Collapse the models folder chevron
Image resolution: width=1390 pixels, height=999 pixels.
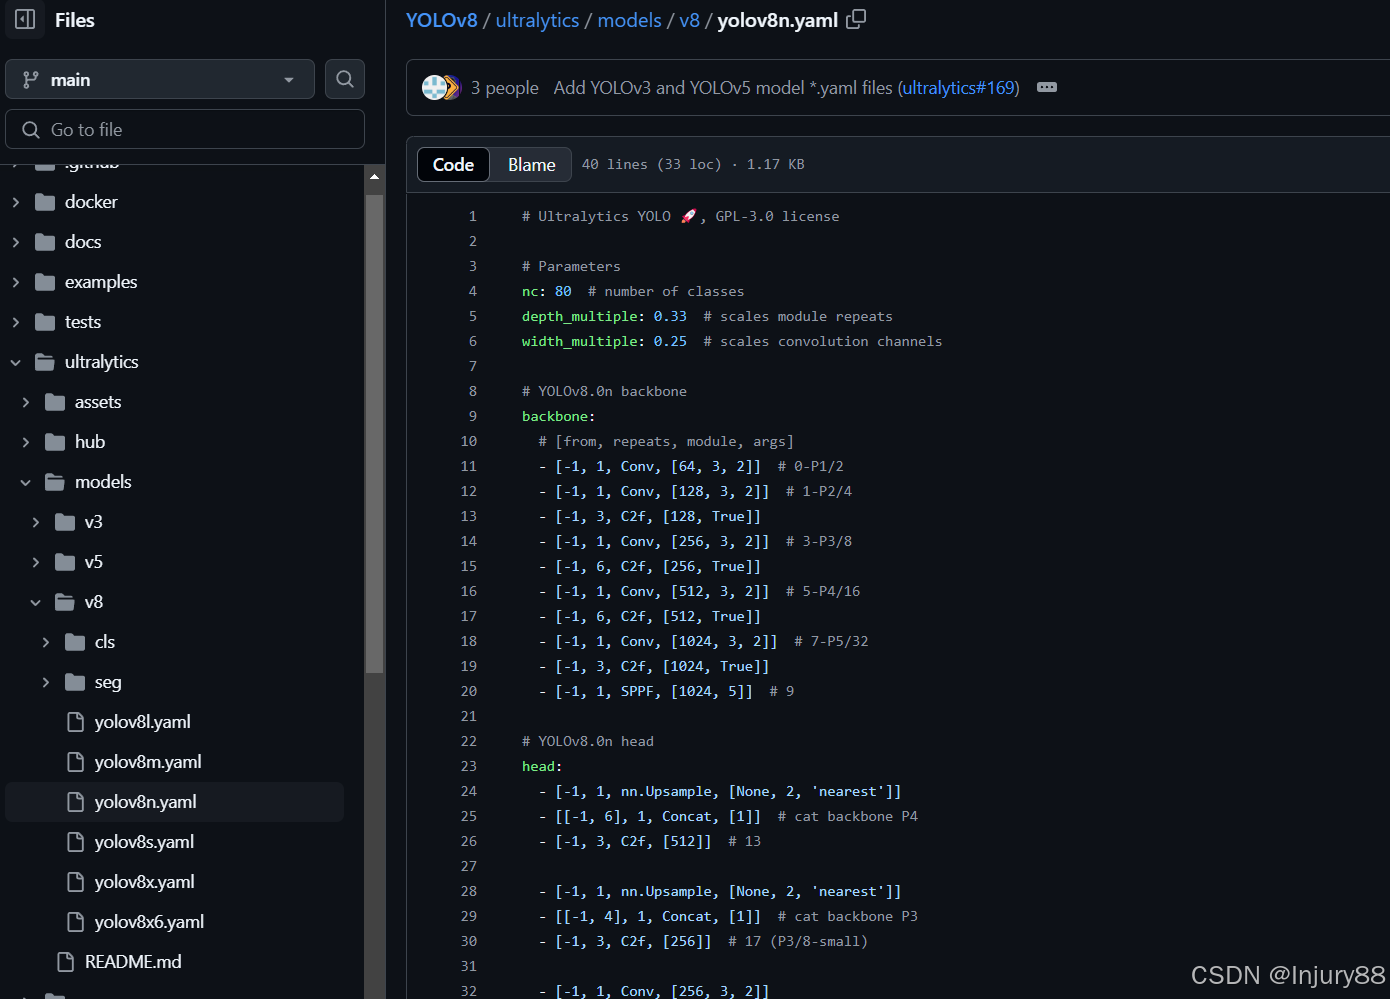point(26,482)
